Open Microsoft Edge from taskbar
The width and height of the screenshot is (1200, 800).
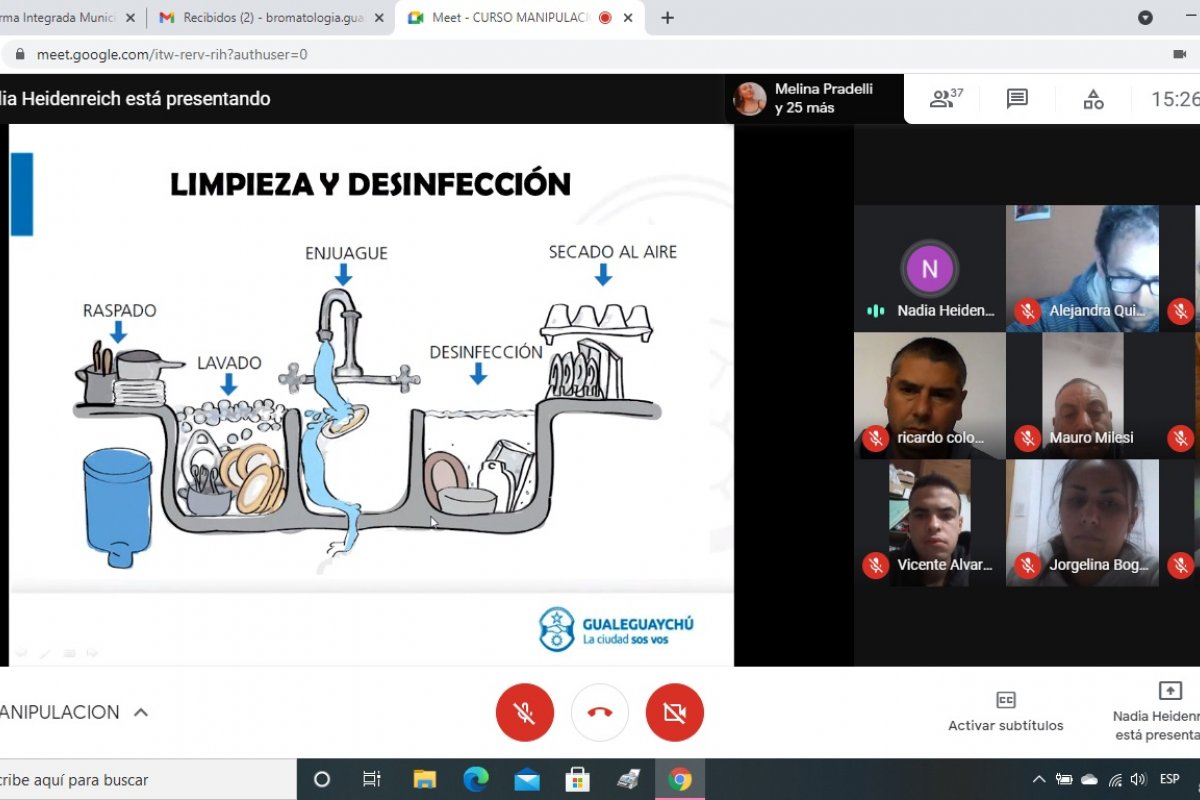(476, 780)
